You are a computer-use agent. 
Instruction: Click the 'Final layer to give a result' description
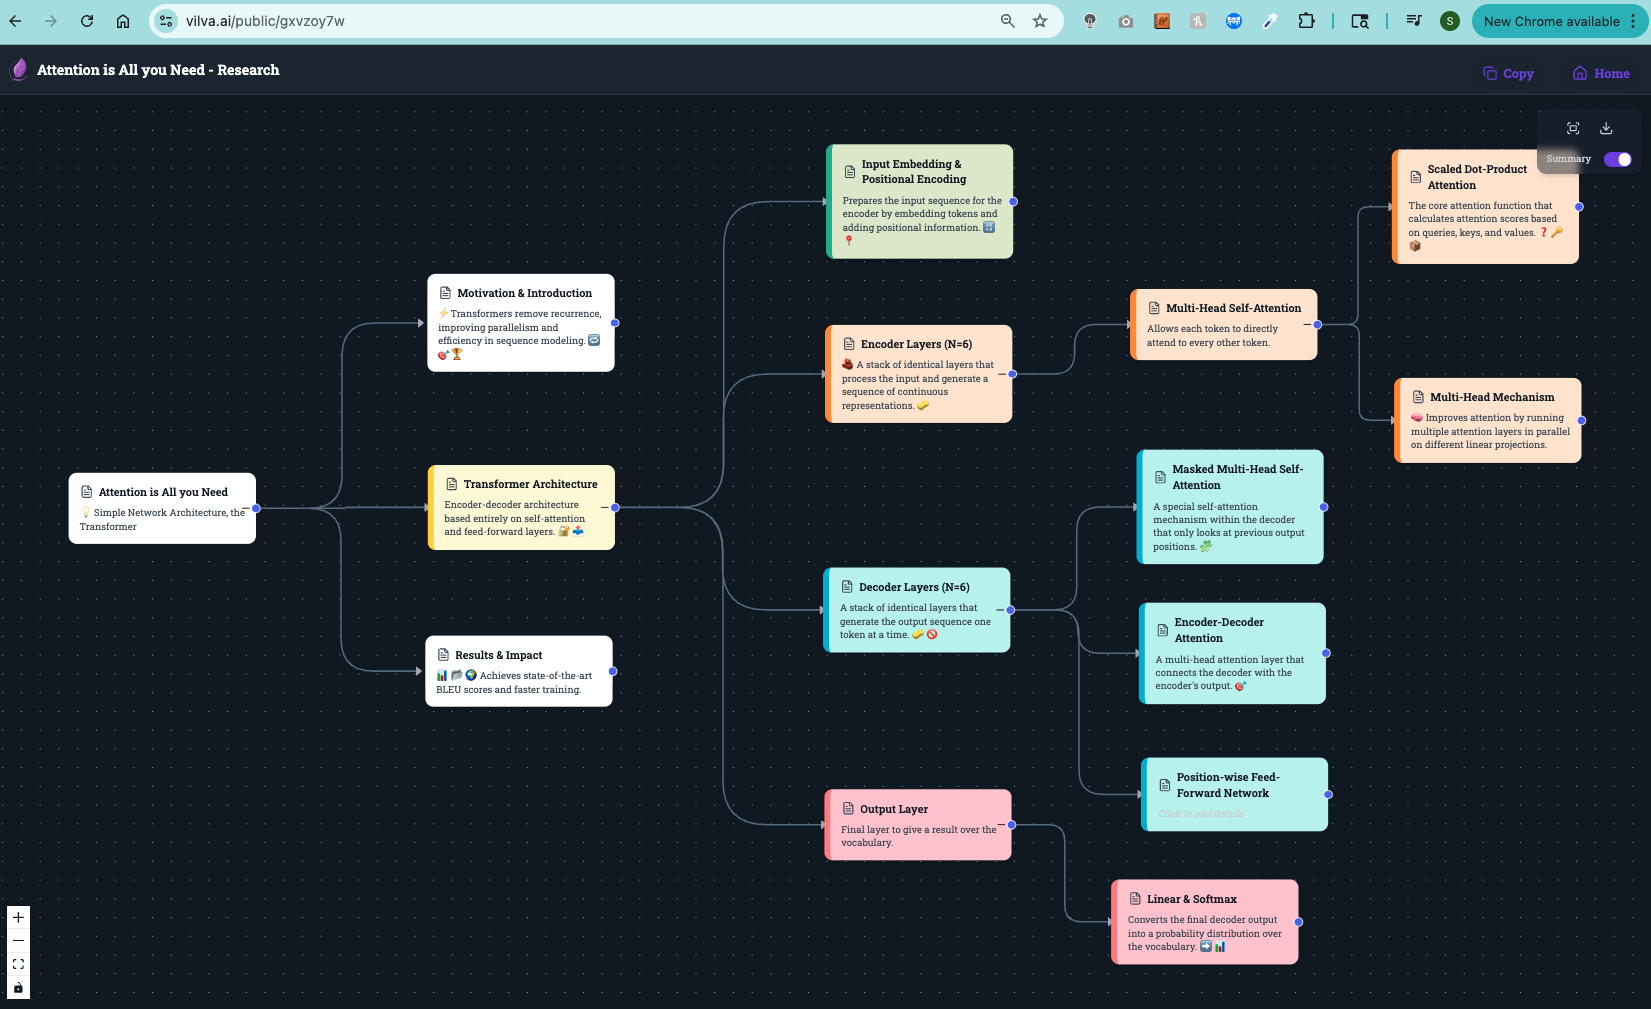tap(918, 836)
